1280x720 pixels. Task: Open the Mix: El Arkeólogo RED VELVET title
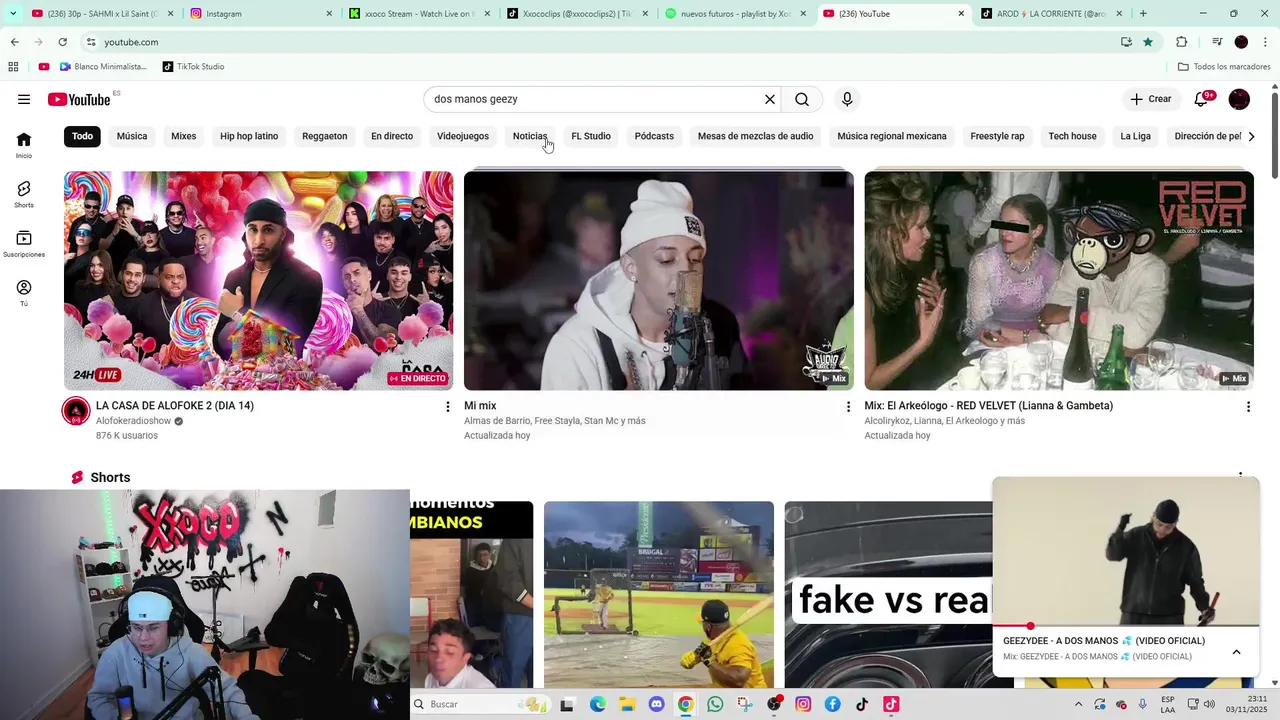[x=988, y=406]
